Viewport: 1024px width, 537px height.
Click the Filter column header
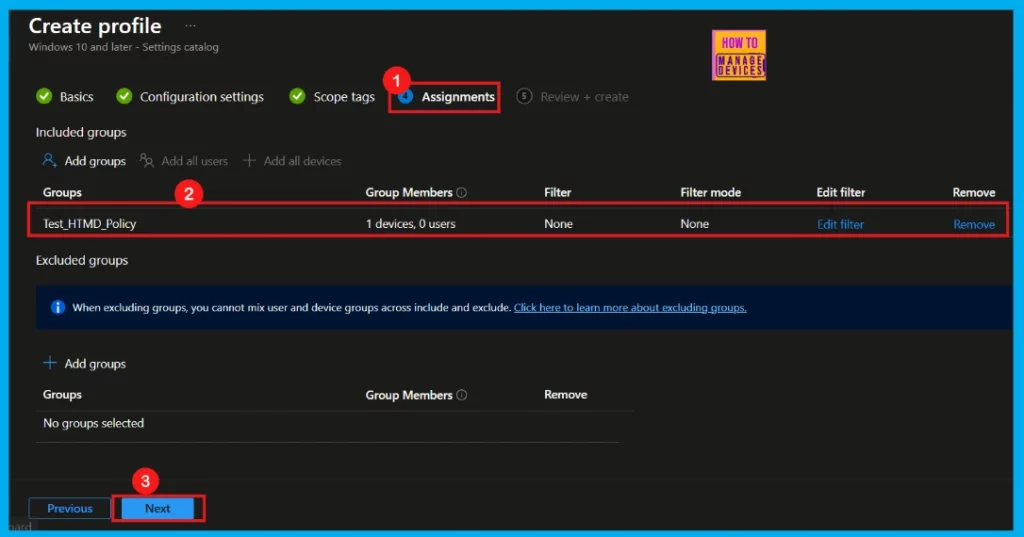pyautogui.click(x=558, y=192)
